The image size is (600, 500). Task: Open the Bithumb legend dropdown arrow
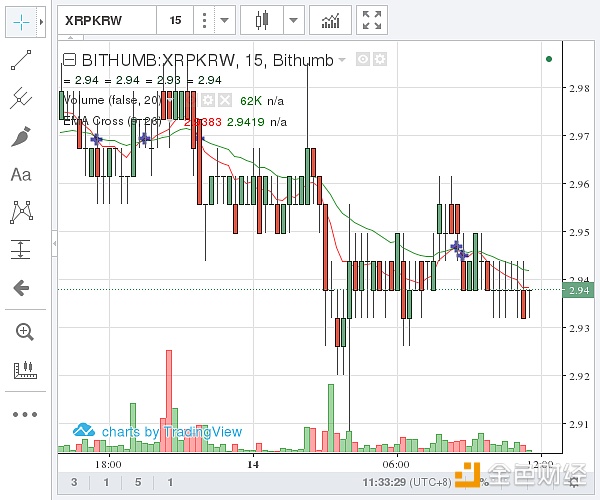(342, 60)
